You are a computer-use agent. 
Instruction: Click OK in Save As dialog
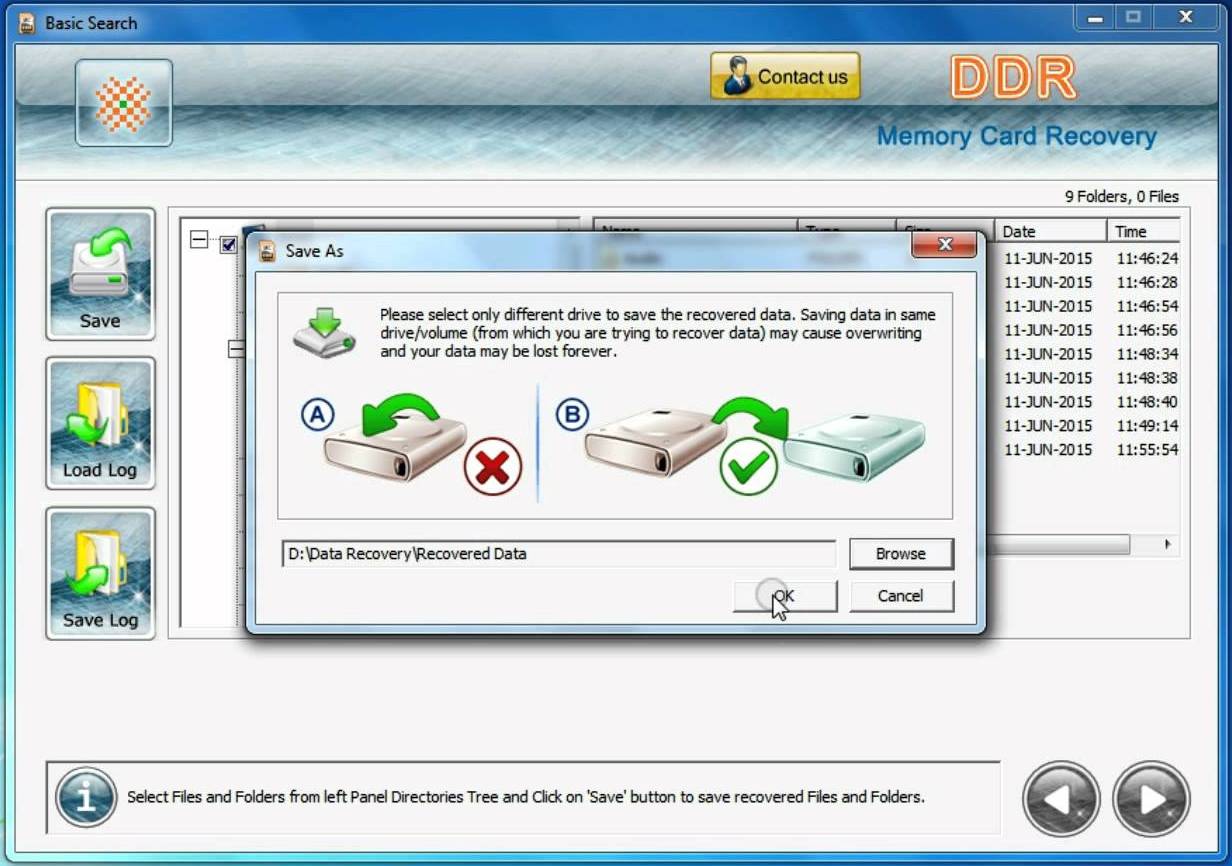[785, 596]
